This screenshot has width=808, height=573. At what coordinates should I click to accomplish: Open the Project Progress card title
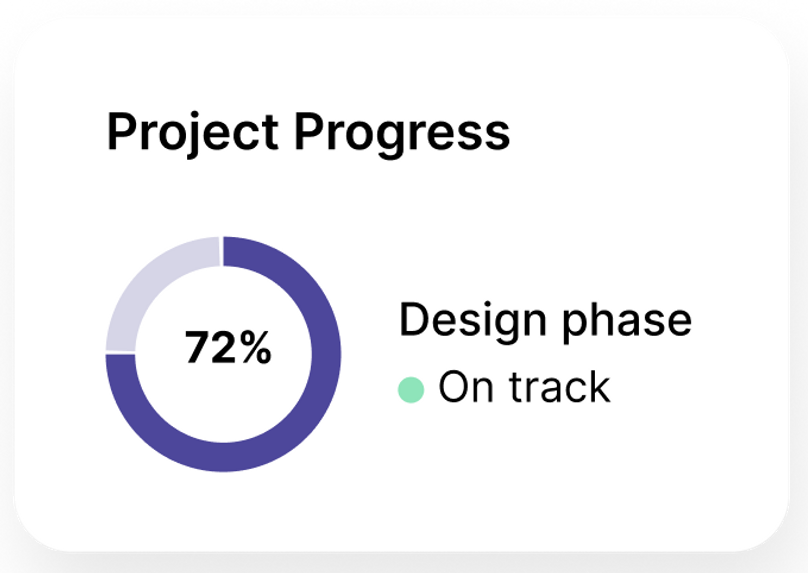point(308,132)
